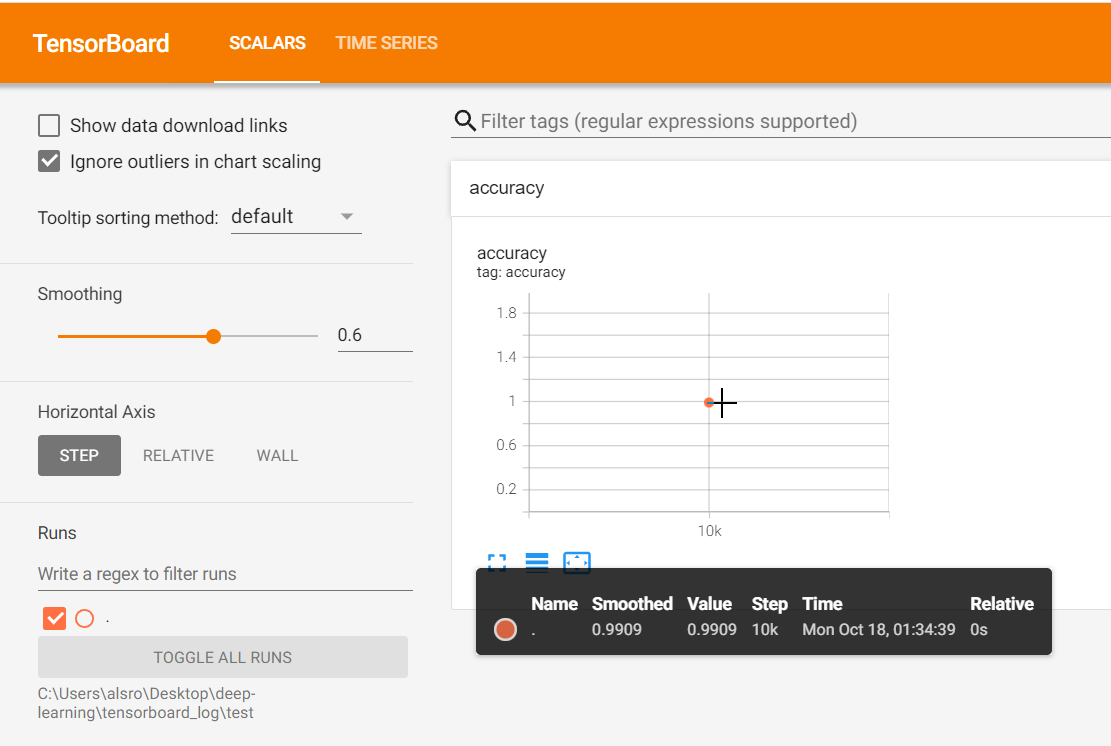The height and width of the screenshot is (746, 1111).
Task: Click the TensorBoard logo title
Action: 101,43
